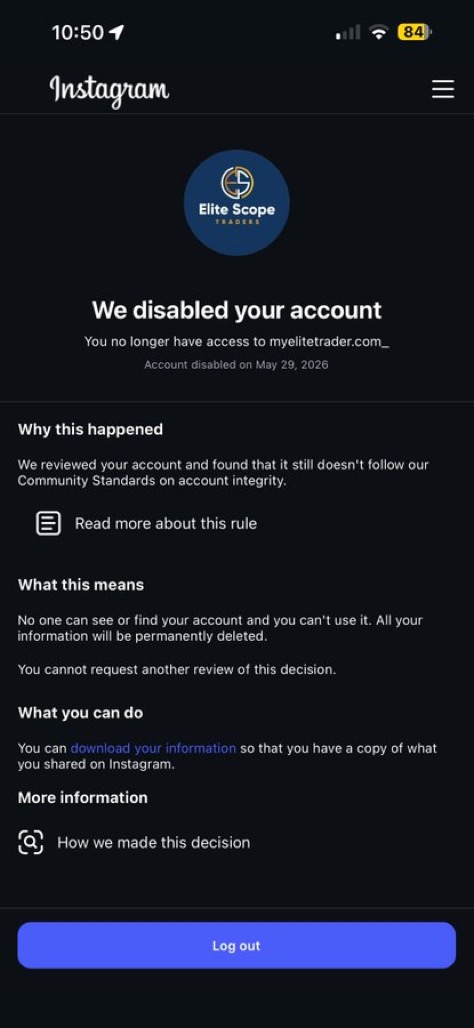Tap the Elite Scope Traders profile picture
The image size is (474, 1028).
237,203
